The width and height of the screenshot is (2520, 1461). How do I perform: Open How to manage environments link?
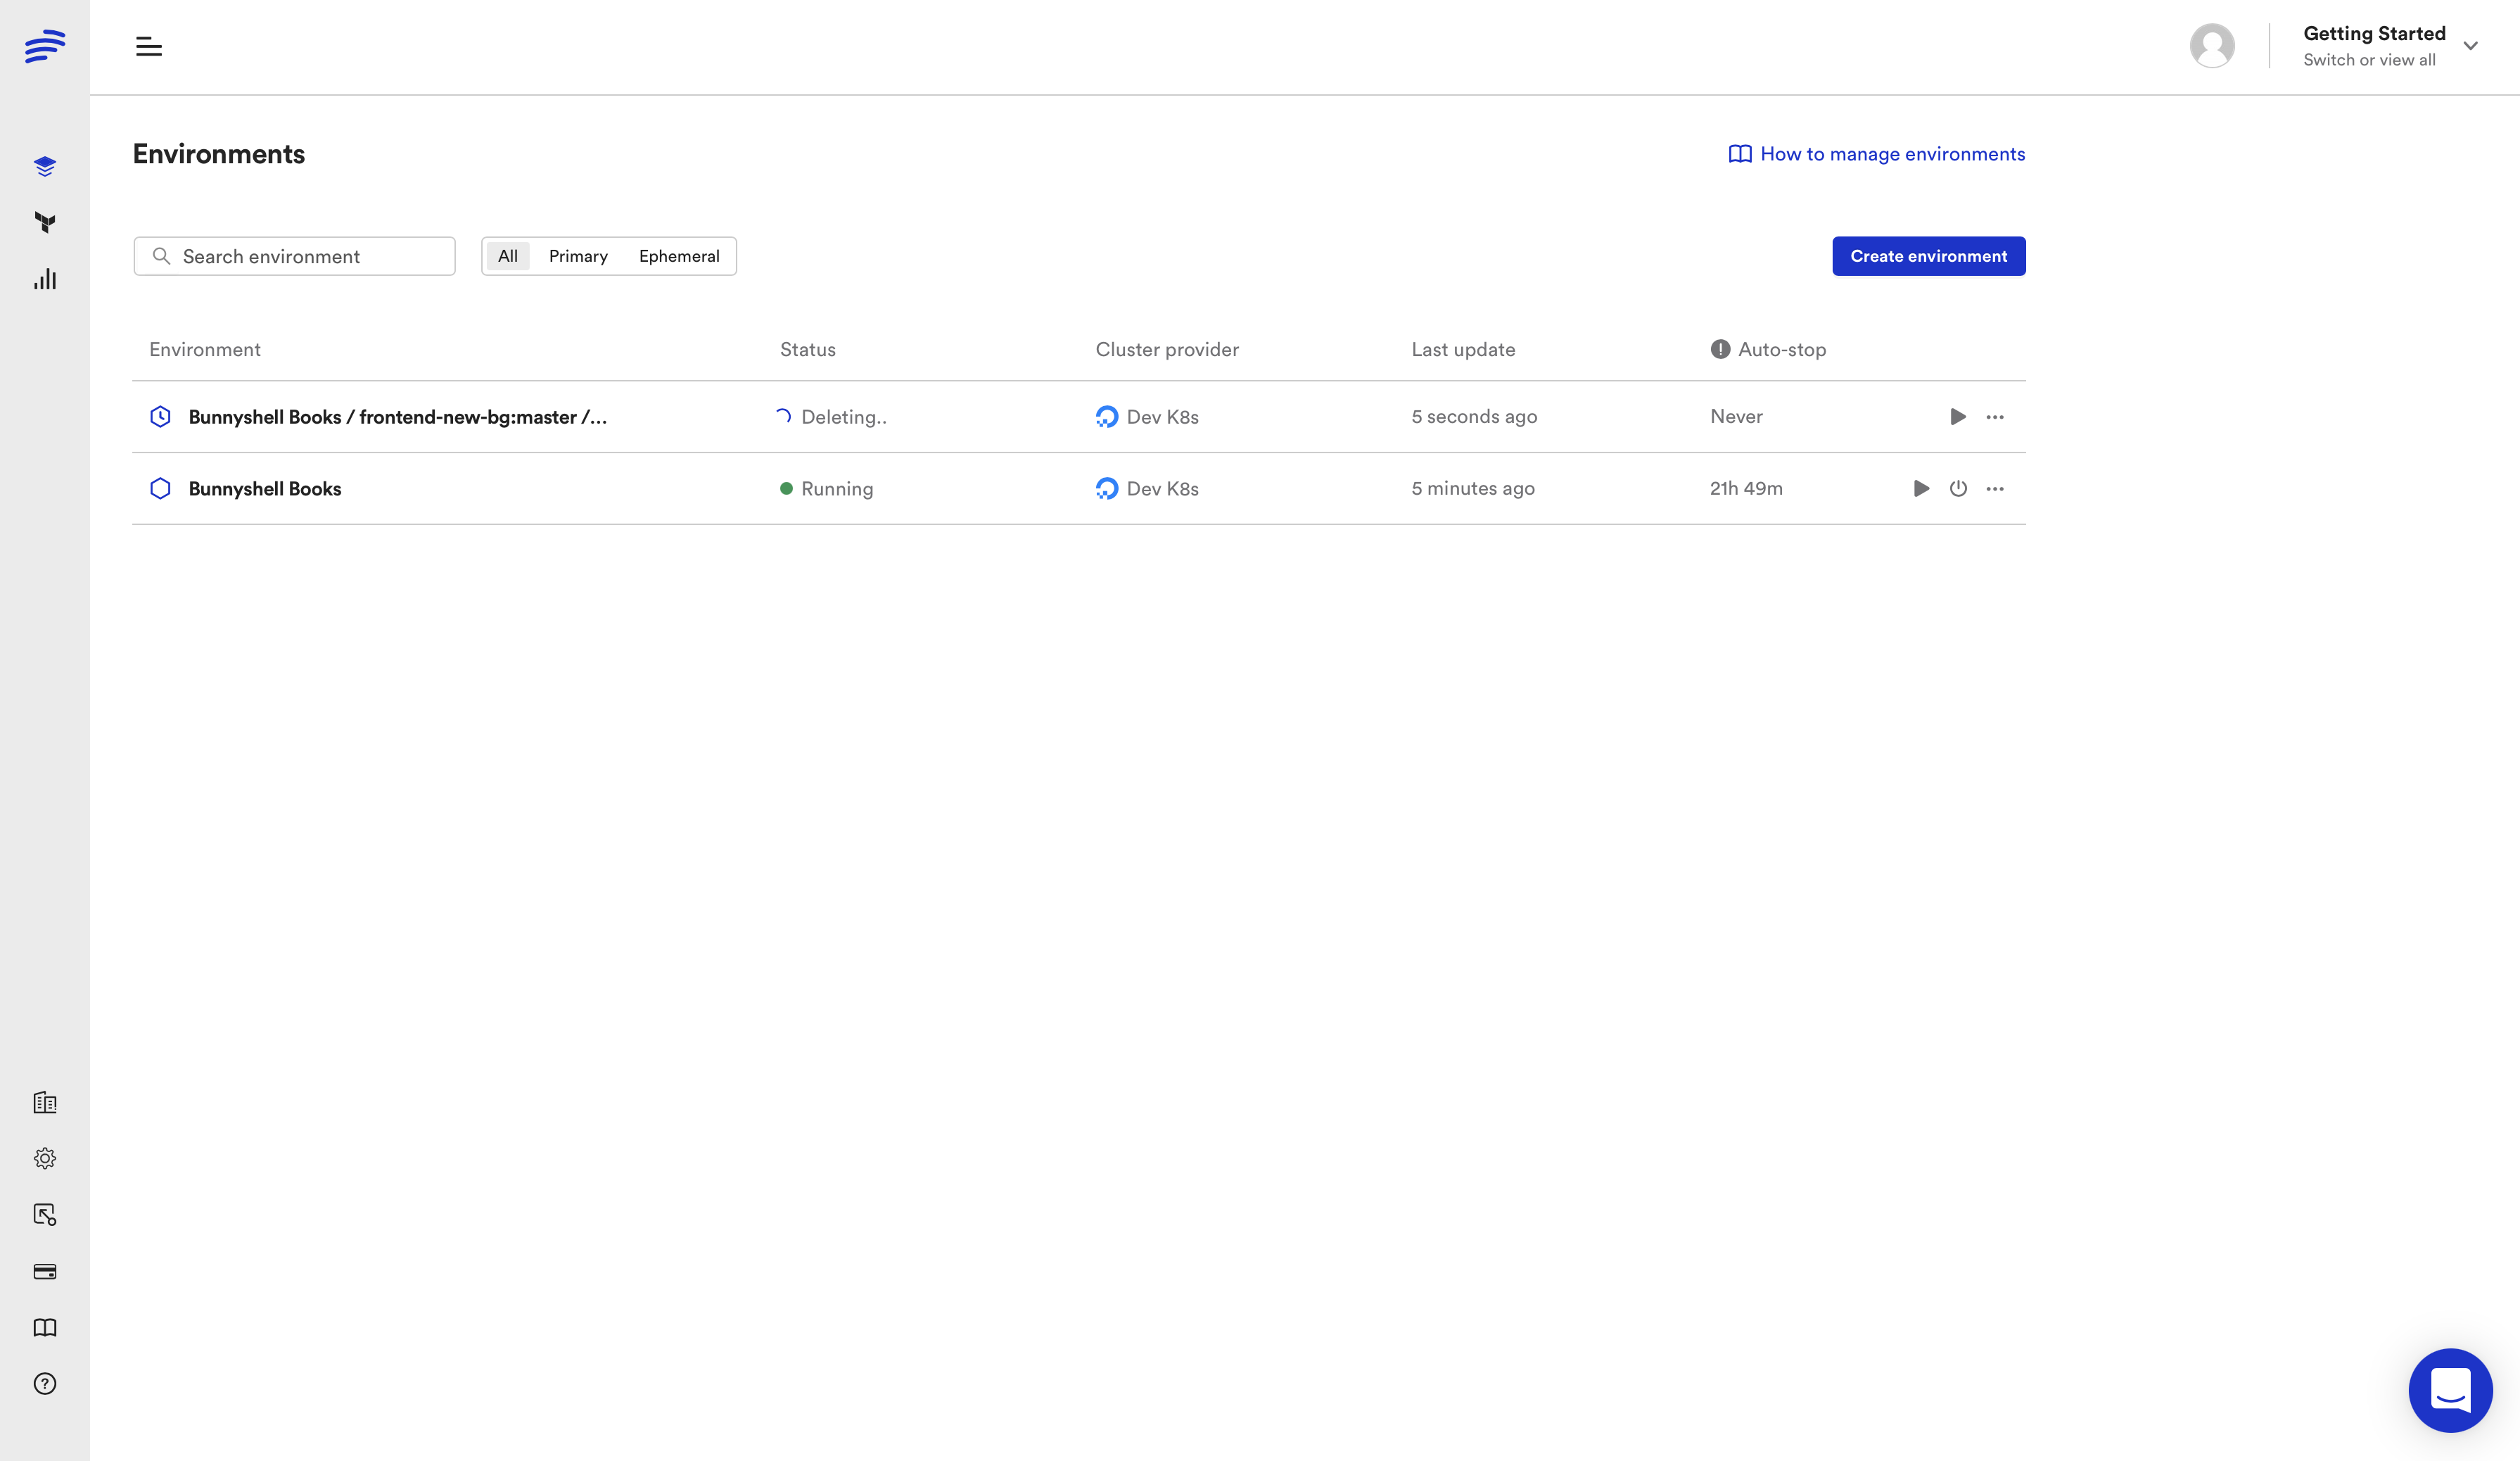coord(1877,154)
